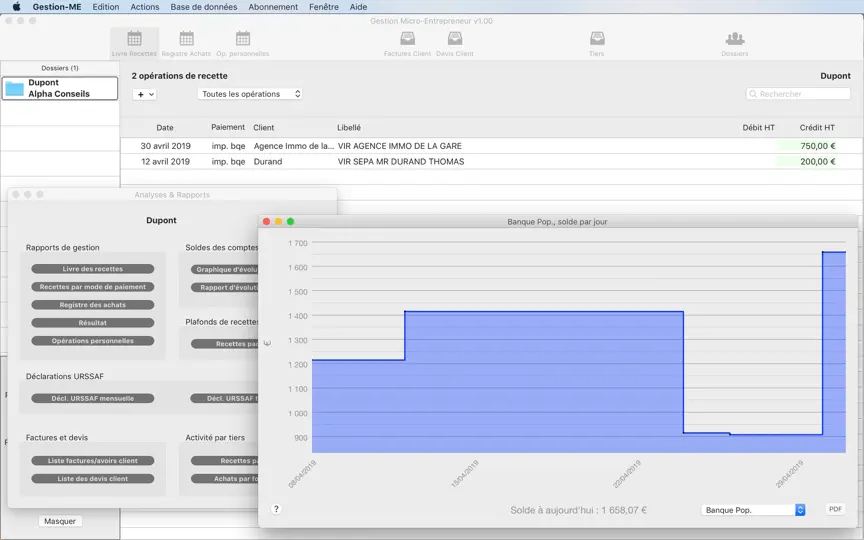The image size is (864, 540).
Task: Select the Dupont Alpha Conseils dossier
Action: point(60,88)
